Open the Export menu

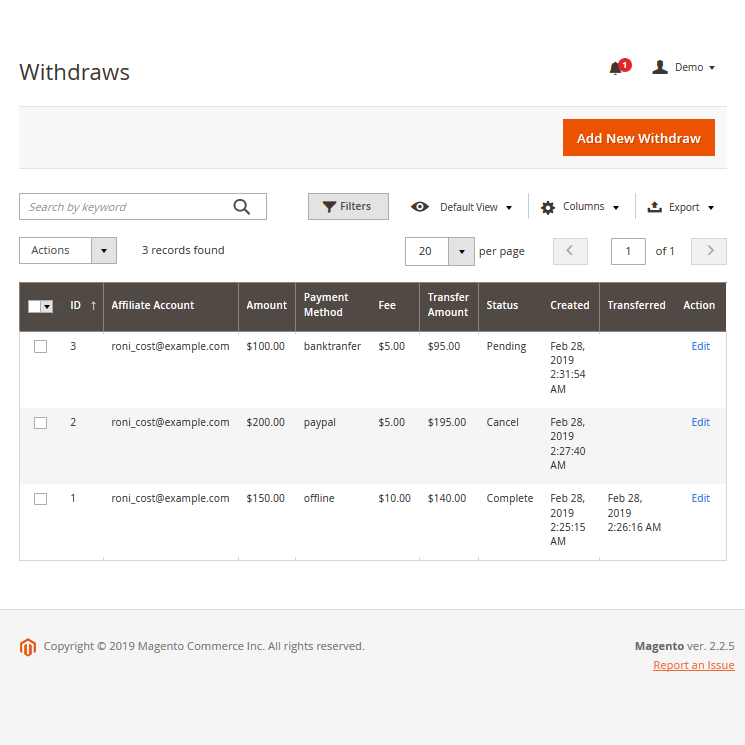tap(681, 207)
